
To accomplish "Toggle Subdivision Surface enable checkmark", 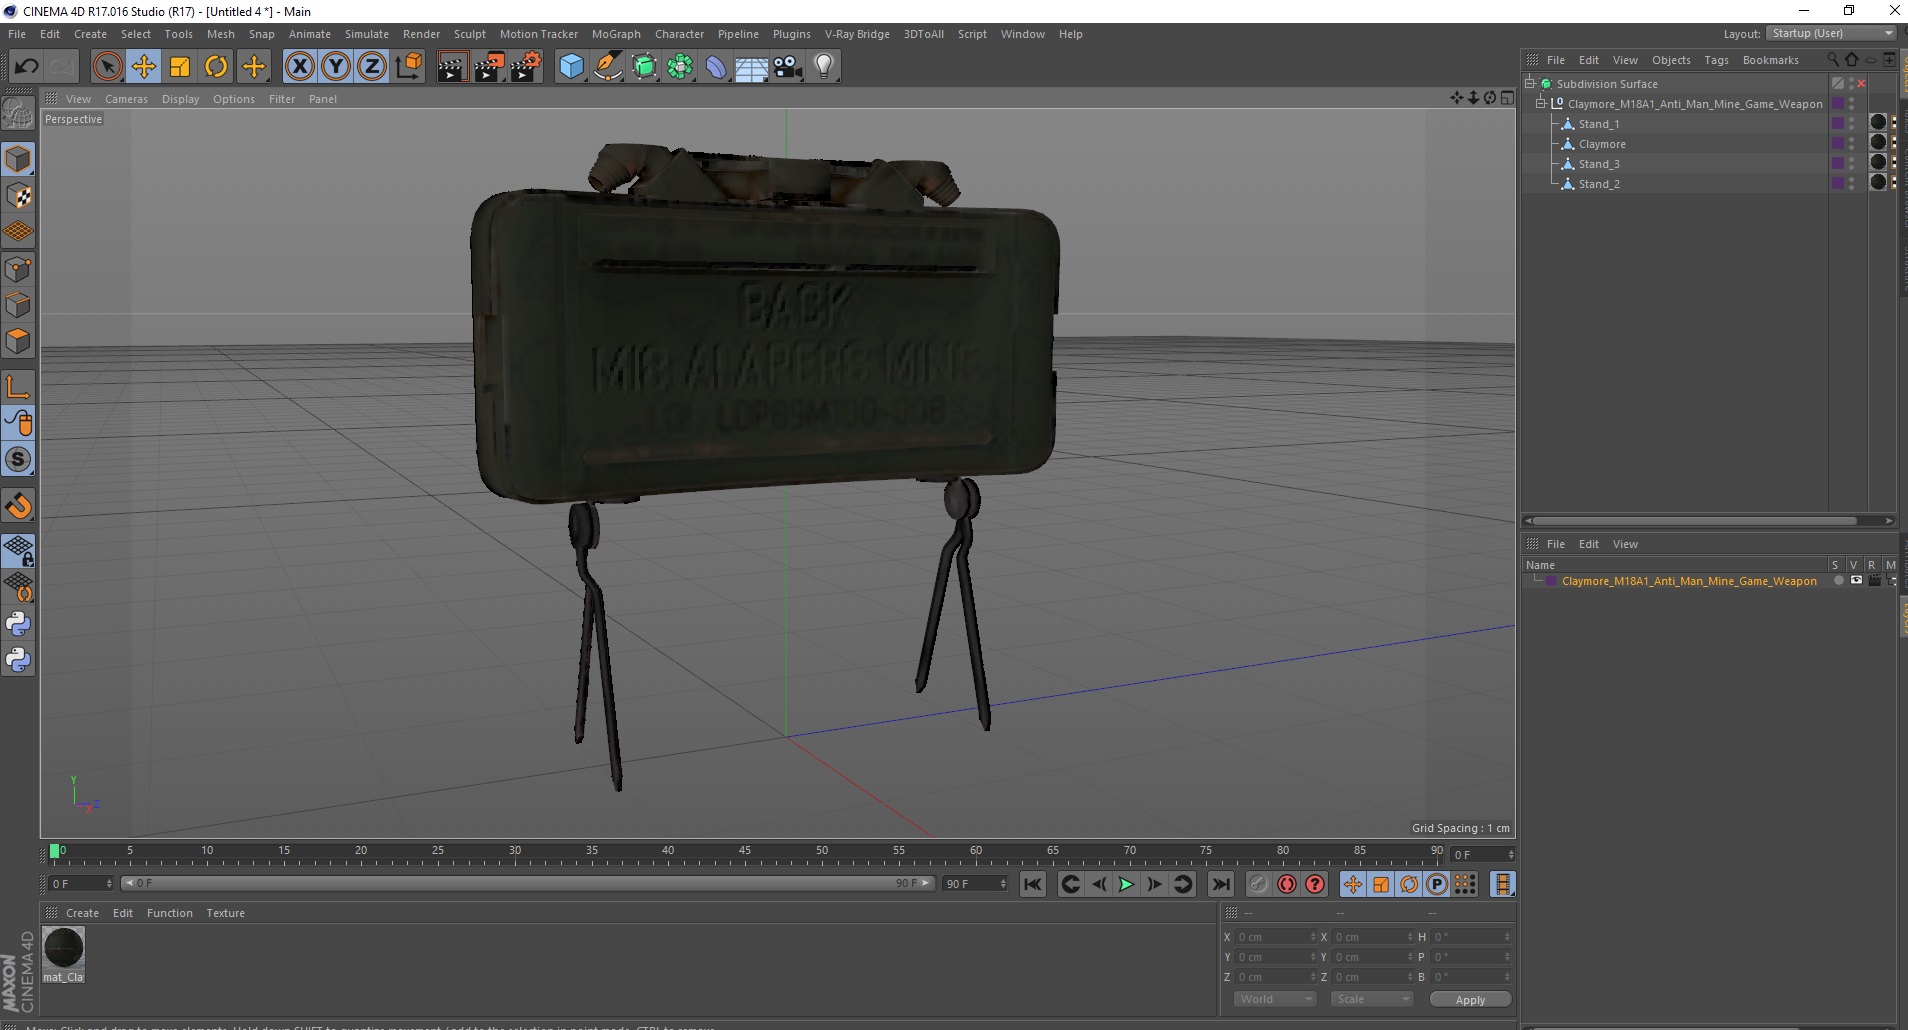I will (1861, 84).
